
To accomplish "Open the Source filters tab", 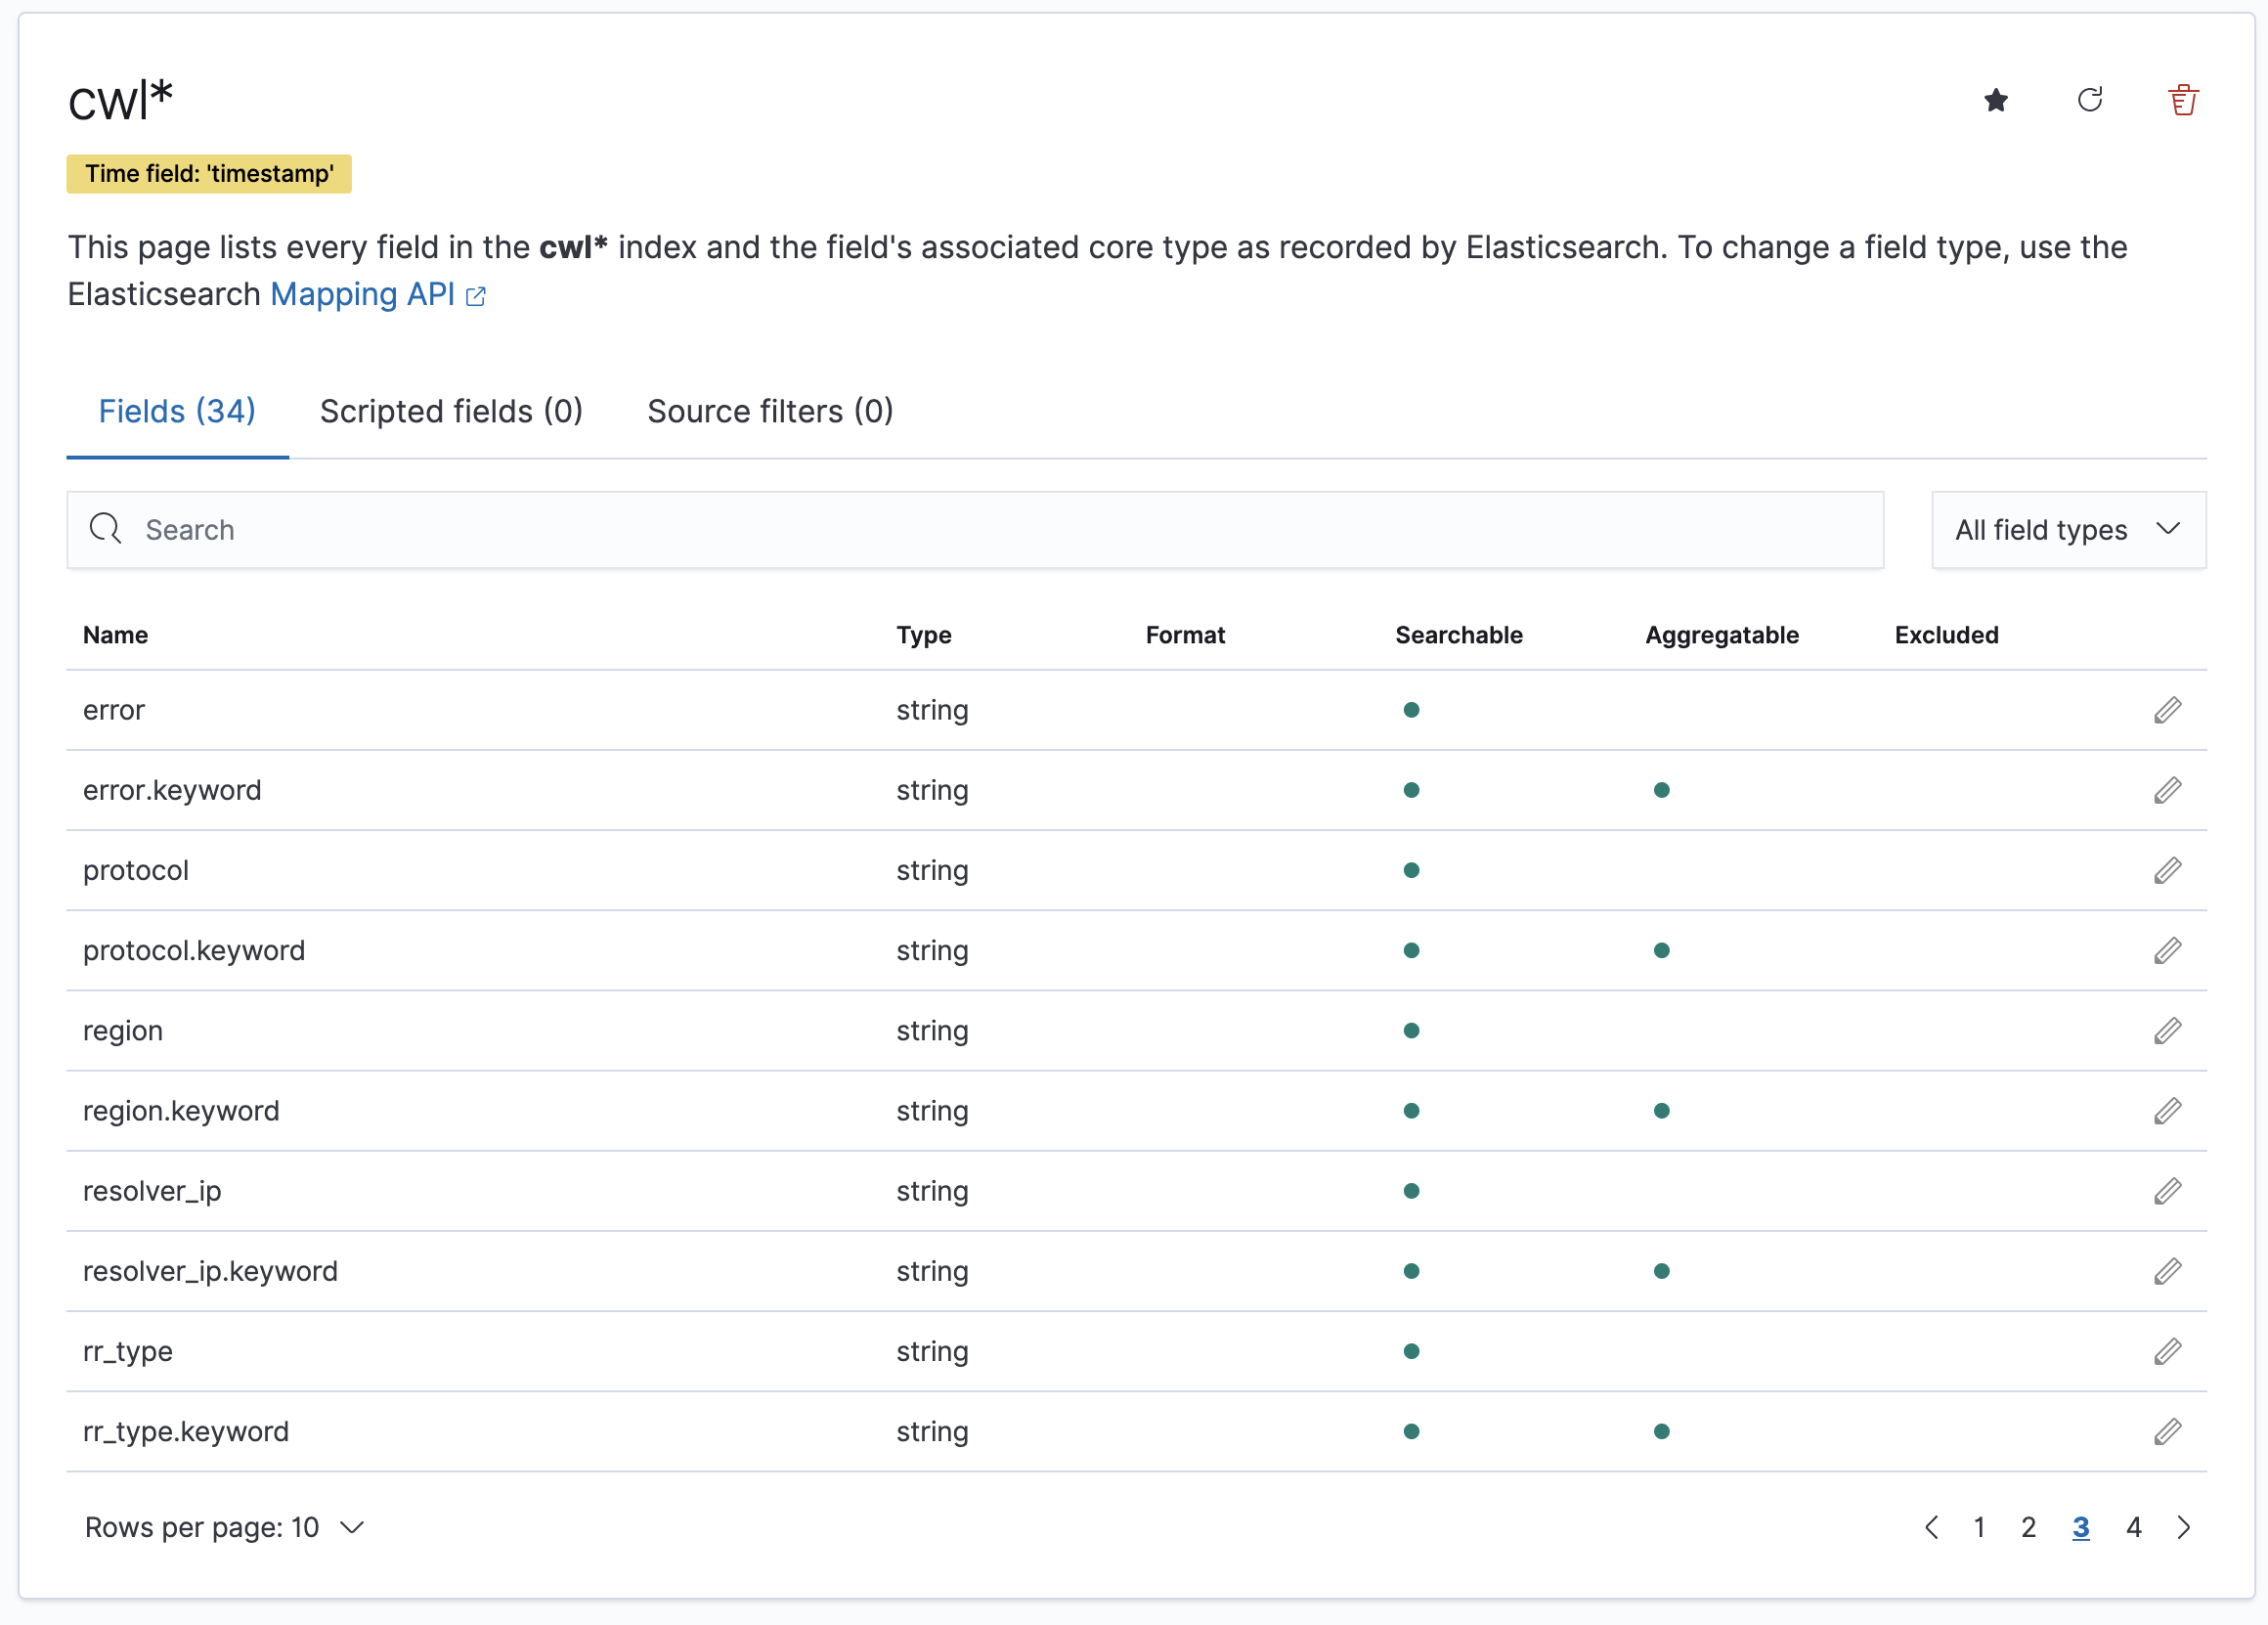I will (x=769, y=411).
